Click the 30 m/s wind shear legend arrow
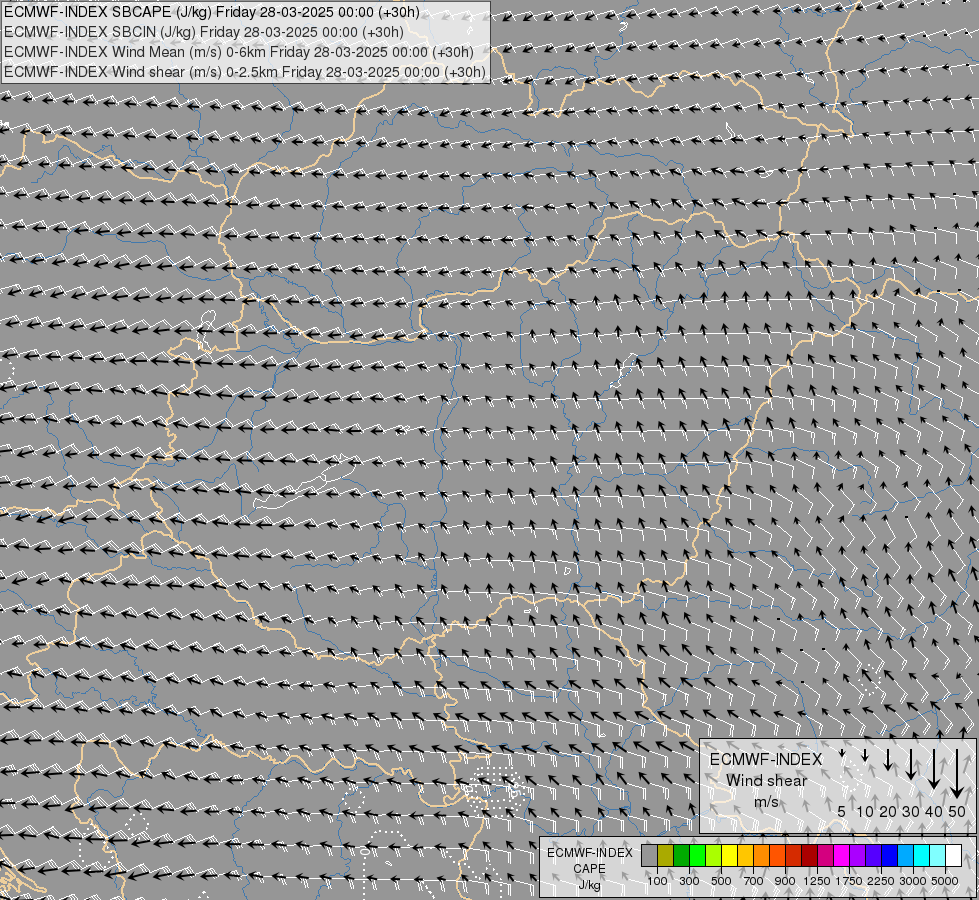Image resolution: width=979 pixels, height=900 pixels. (x=911, y=764)
